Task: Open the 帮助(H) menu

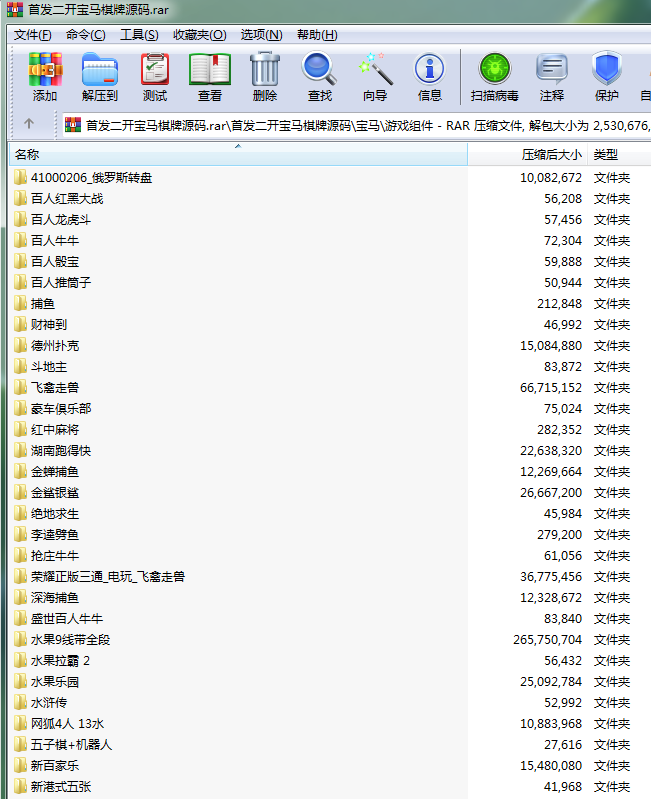Action: pyautogui.click(x=317, y=35)
